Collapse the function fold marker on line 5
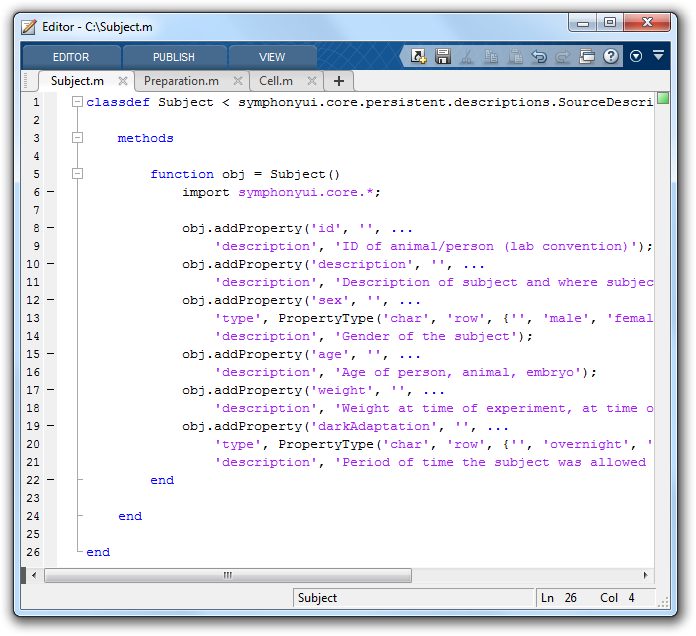Screen dimensions: 696x636 [77, 174]
